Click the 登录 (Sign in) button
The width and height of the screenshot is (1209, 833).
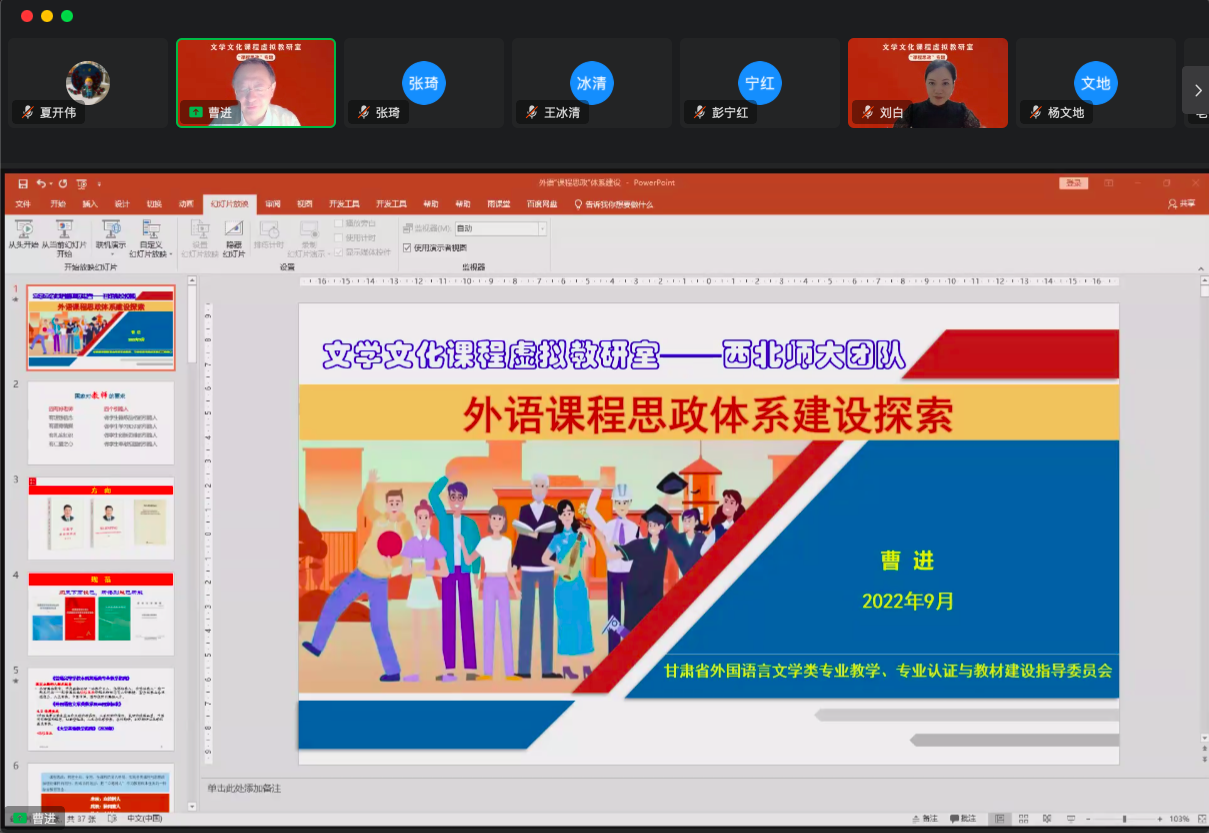(1074, 183)
